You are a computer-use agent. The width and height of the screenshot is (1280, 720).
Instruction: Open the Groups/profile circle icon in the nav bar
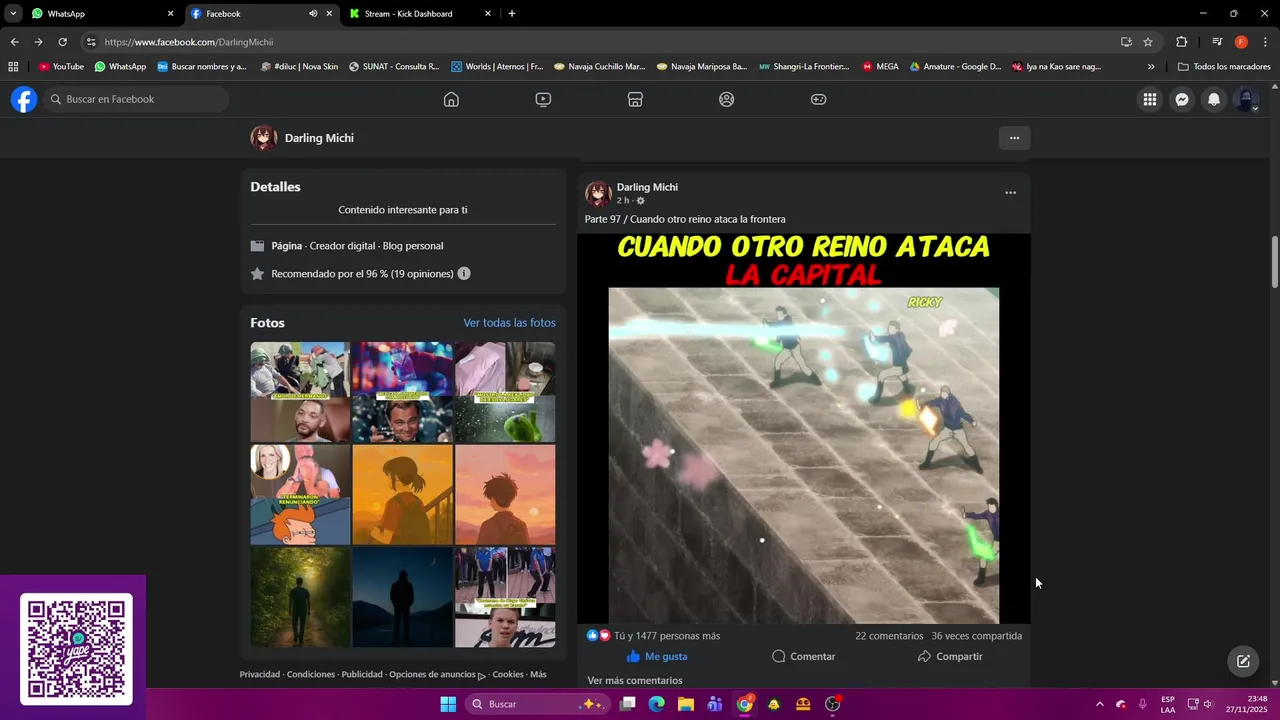point(727,99)
